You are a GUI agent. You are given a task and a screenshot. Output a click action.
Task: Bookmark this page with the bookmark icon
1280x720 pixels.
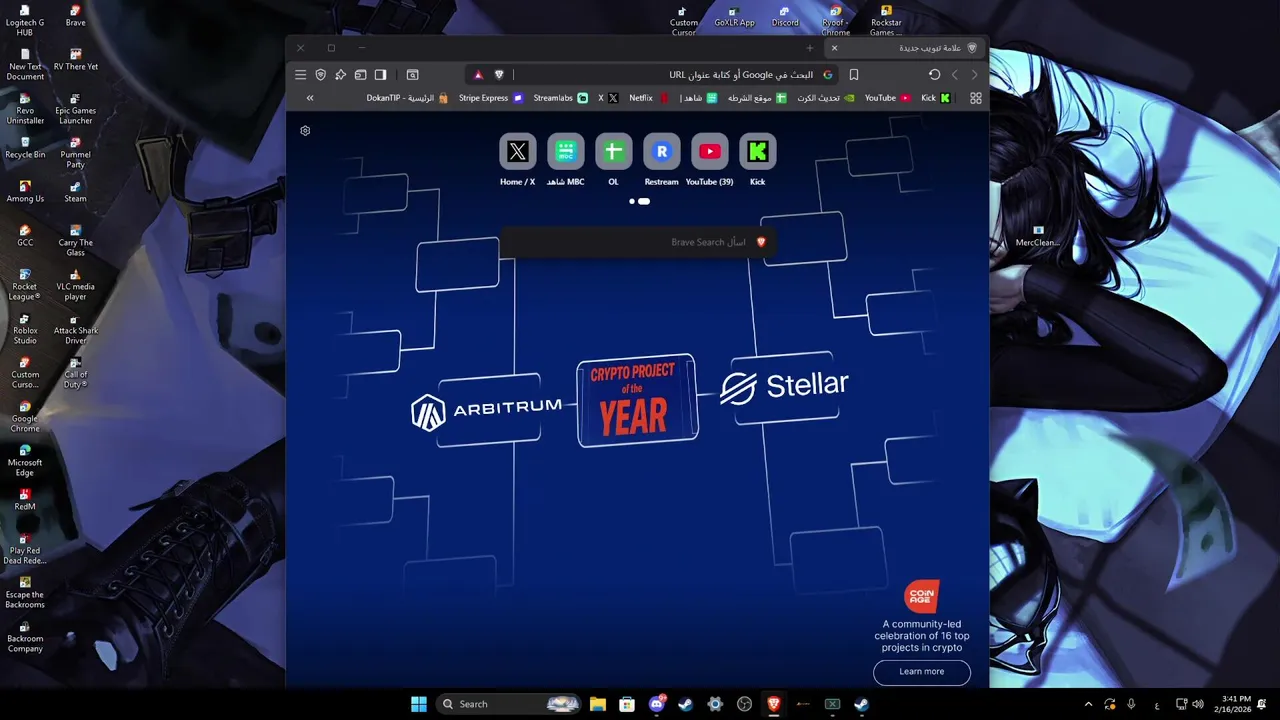point(854,75)
